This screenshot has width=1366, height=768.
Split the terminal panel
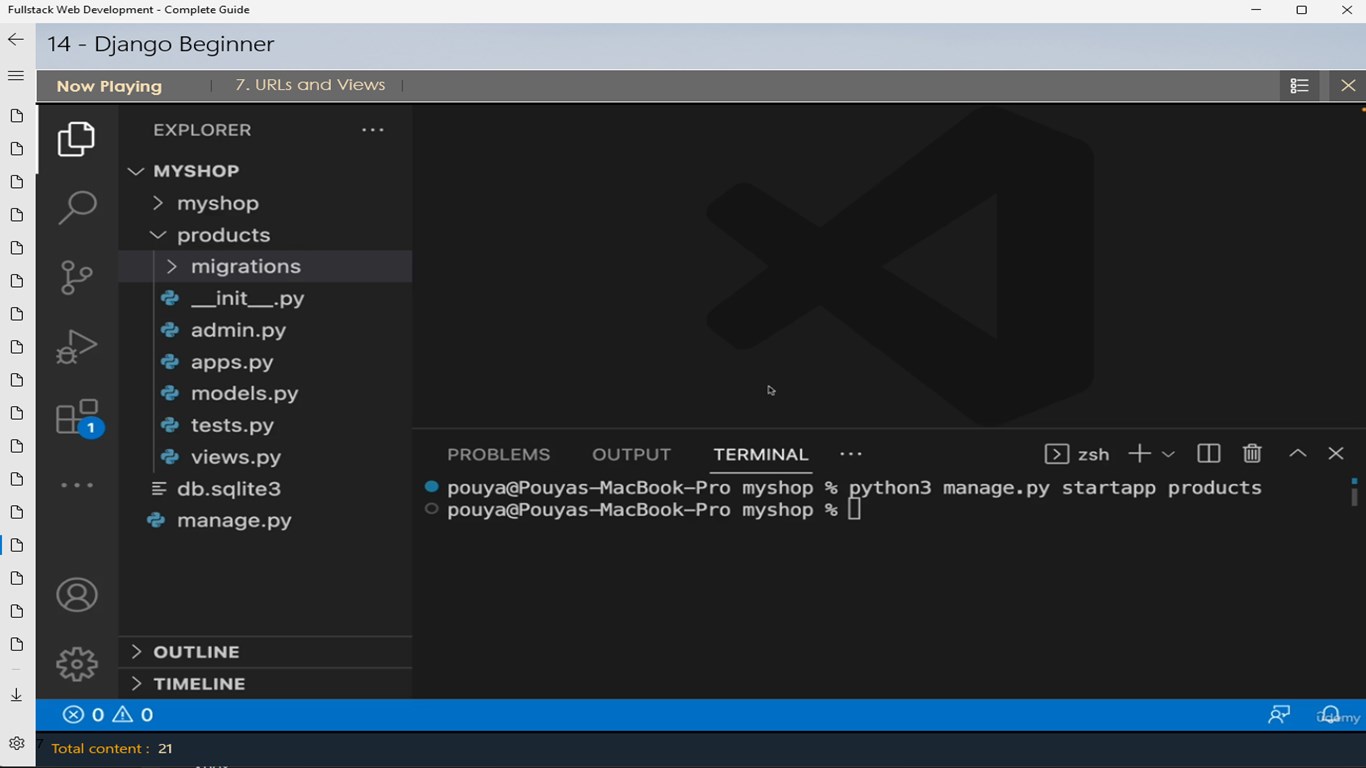(x=1208, y=454)
